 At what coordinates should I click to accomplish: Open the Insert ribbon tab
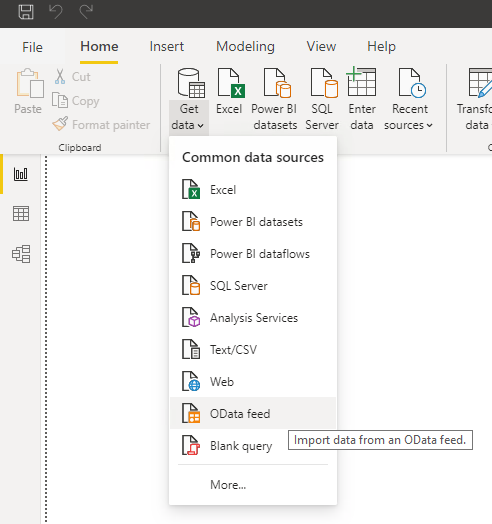[x=166, y=46]
